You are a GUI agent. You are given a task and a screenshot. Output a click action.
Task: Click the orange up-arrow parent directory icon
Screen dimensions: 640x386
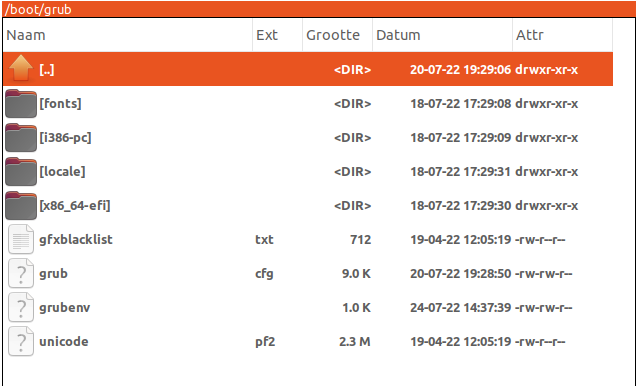click(x=21, y=69)
